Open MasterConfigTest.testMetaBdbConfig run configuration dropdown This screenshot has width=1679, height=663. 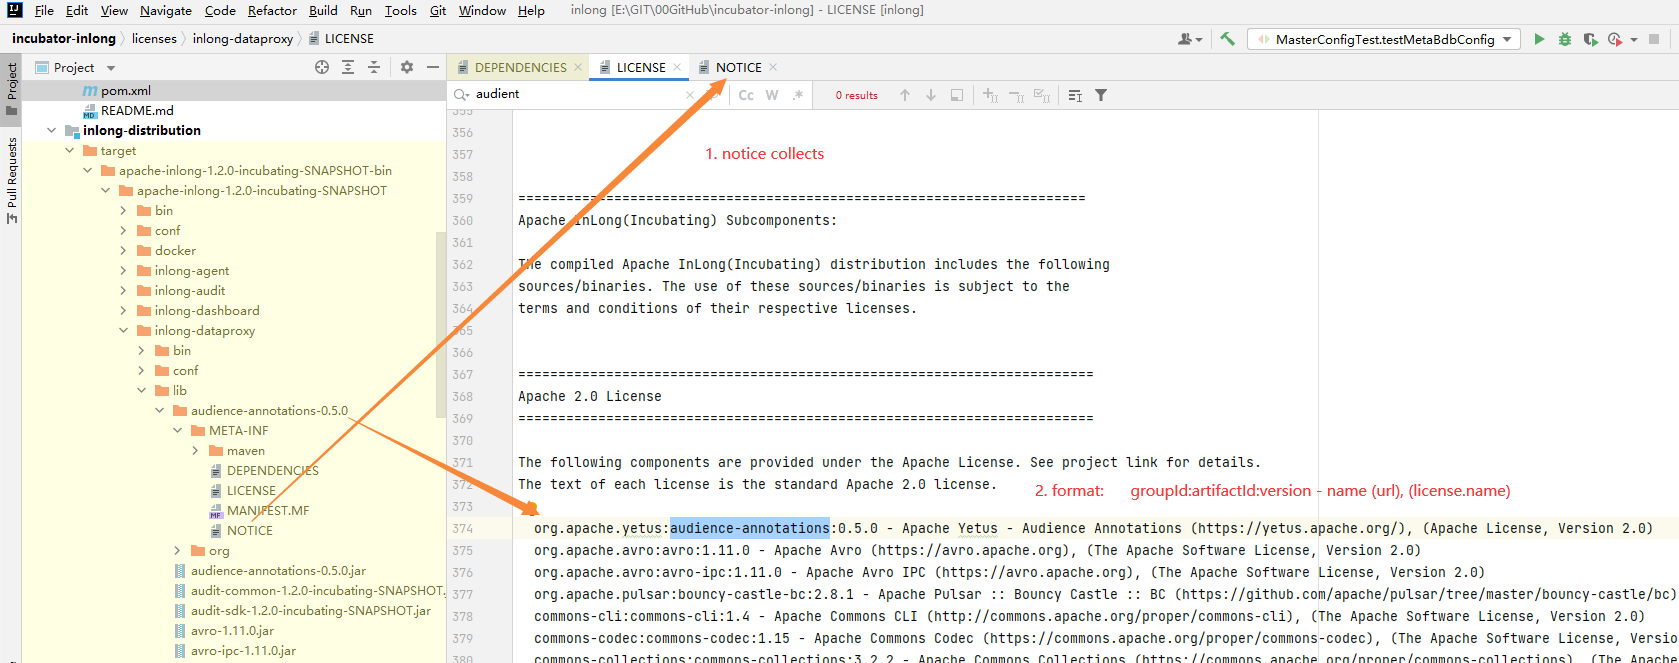tap(1384, 39)
